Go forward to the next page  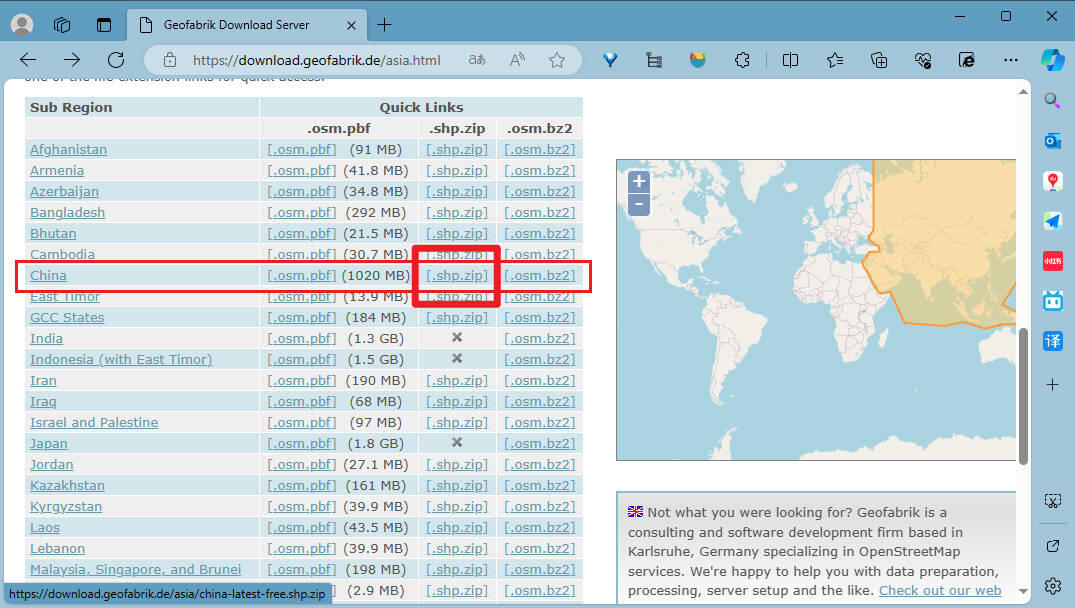click(72, 60)
